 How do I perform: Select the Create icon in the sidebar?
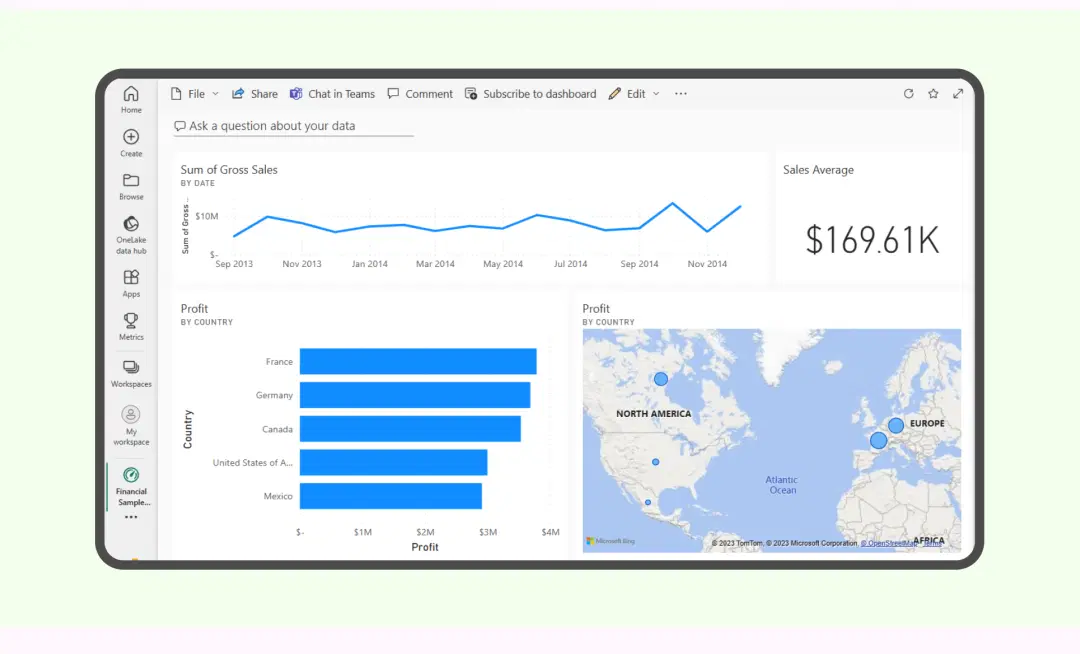(x=130, y=140)
